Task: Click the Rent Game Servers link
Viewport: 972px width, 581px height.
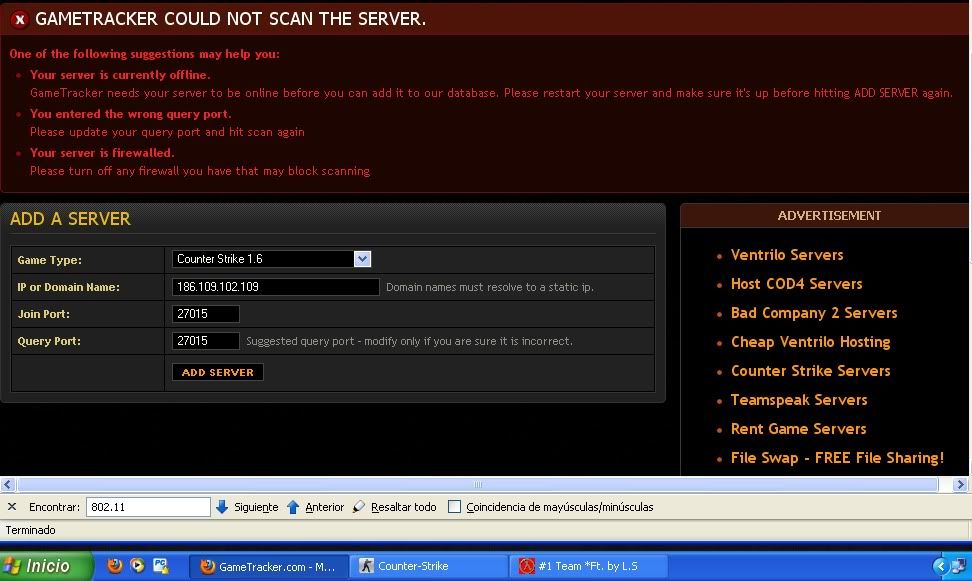Action: pos(798,429)
